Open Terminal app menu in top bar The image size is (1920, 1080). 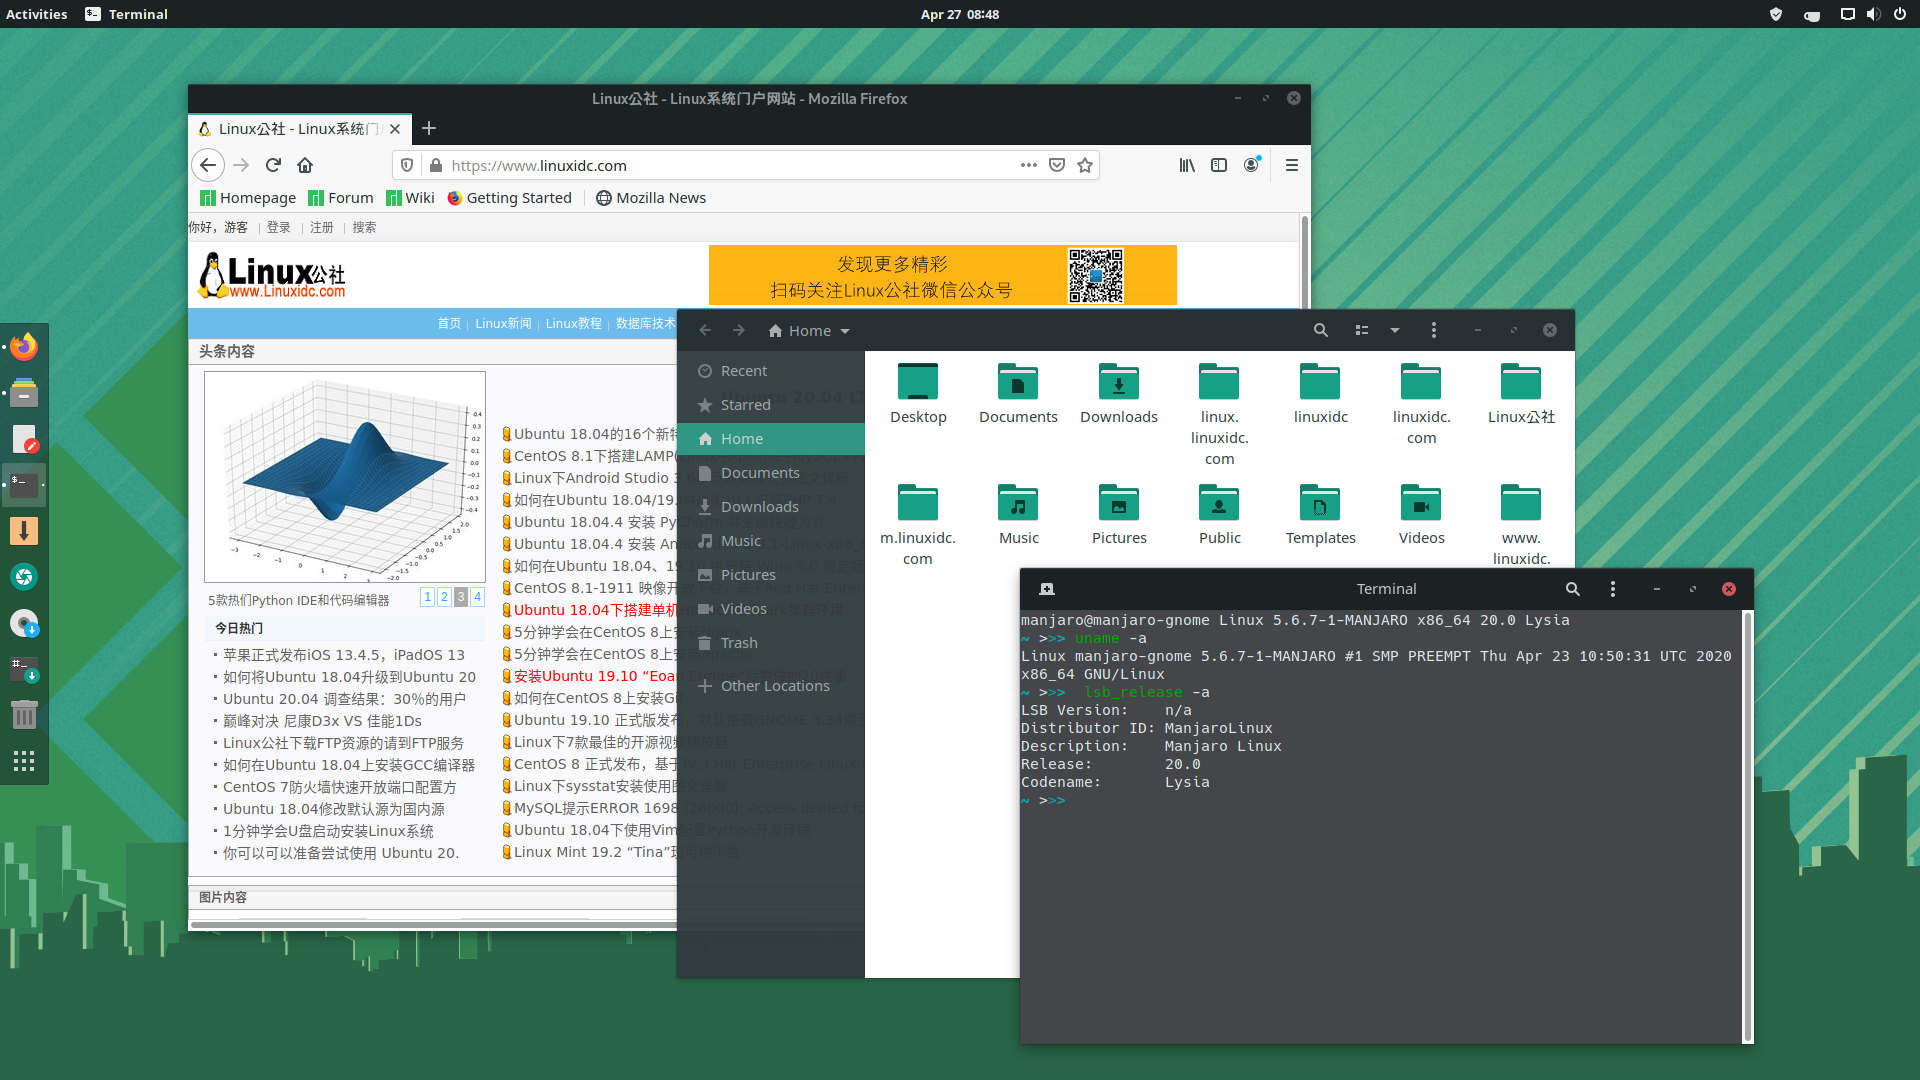(x=126, y=14)
